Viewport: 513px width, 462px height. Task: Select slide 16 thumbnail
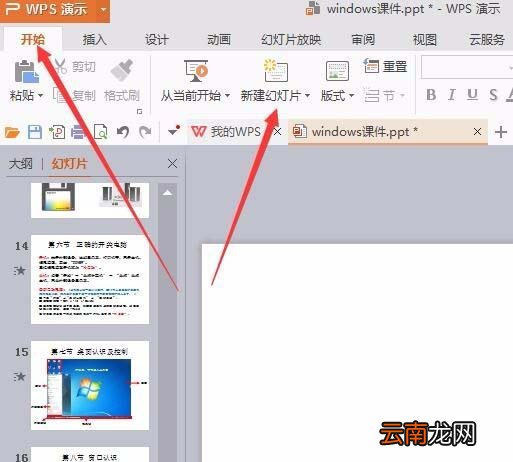pos(90,455)
